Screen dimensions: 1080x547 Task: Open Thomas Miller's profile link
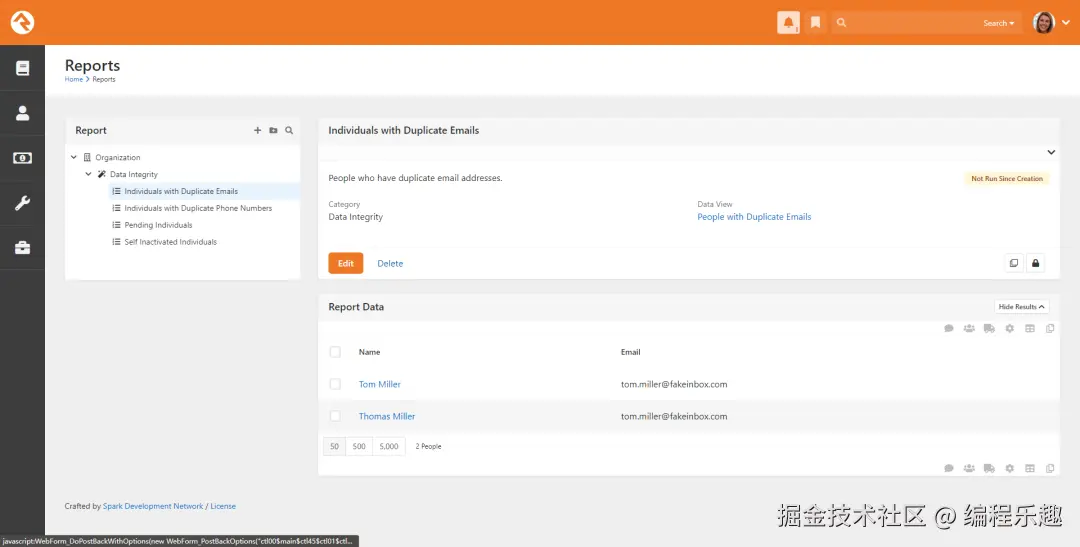tap(387, 416)
